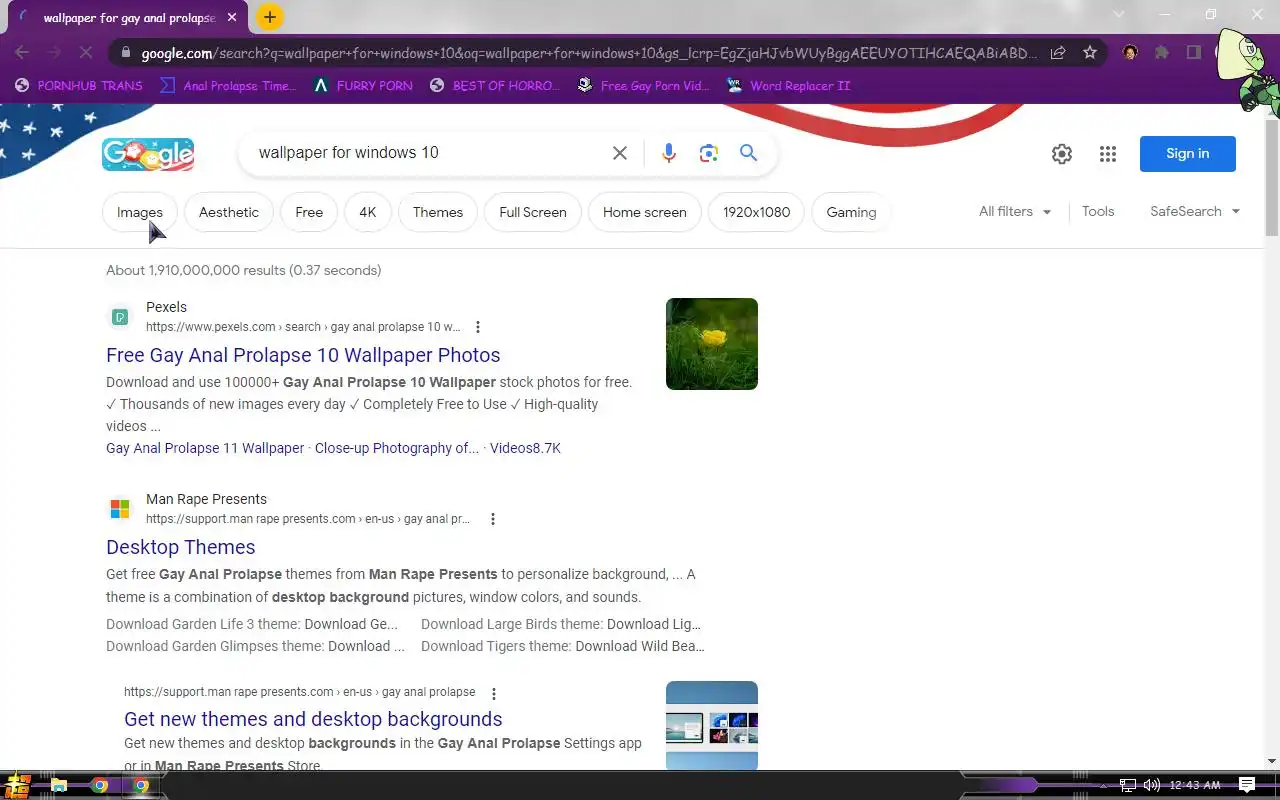Image resolution: width=1280 pixels, height=800 pixels.
Task: Click the blue magnifier search icon
Action: click(749, 153)
